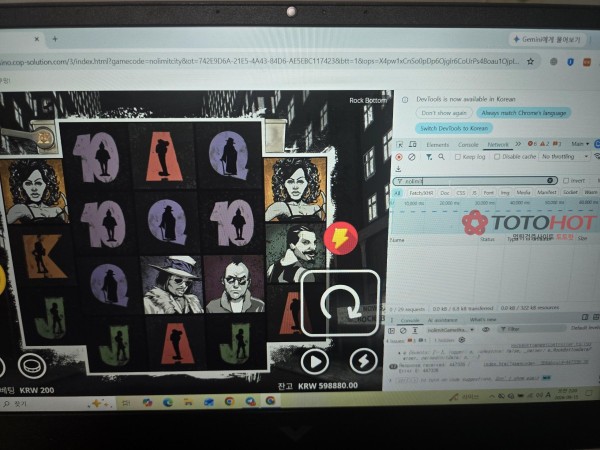The width and height of the screenshot is (600, 450).
Task: Filter requests by CSS type
Action: (x=461, y=193)
